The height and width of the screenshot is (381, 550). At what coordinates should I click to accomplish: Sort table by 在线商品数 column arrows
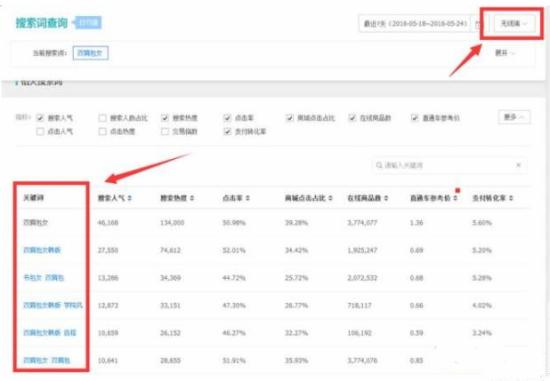(x=386, y=198)
